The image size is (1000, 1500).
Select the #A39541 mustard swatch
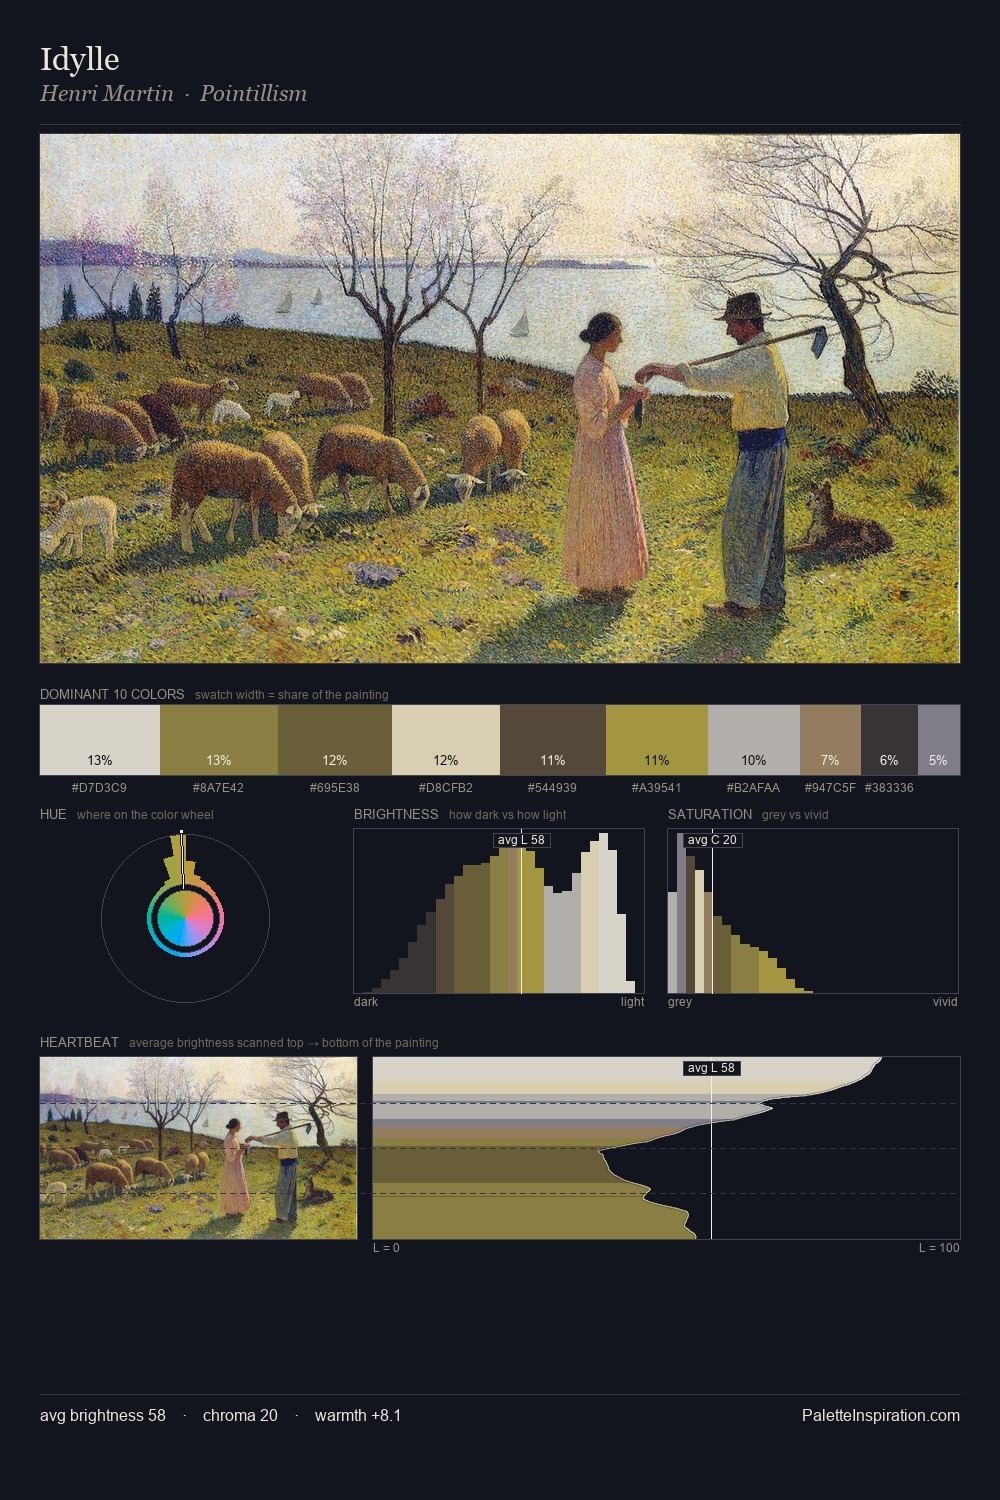click(x=657, y=740)
